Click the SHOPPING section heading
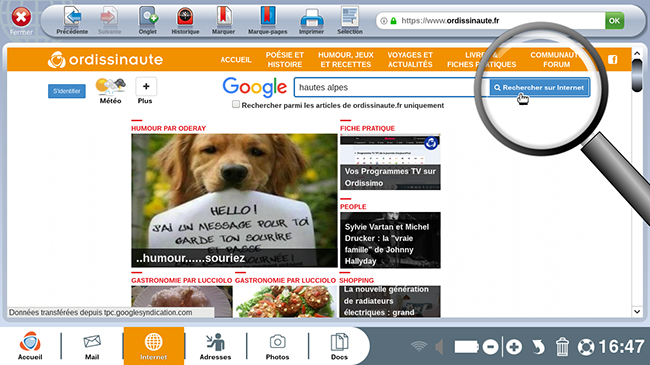Screen dimensions: 650x365 (357, 280)
